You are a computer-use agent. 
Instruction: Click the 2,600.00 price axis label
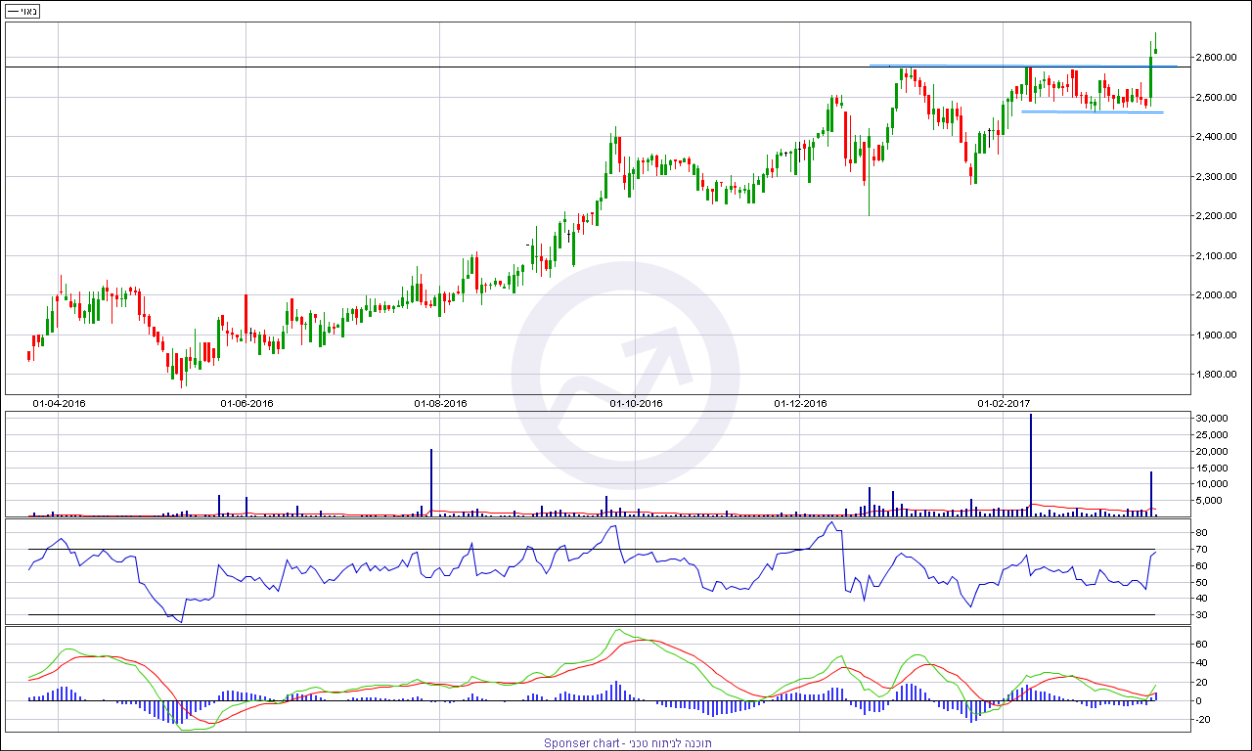tap(1217, 58)
